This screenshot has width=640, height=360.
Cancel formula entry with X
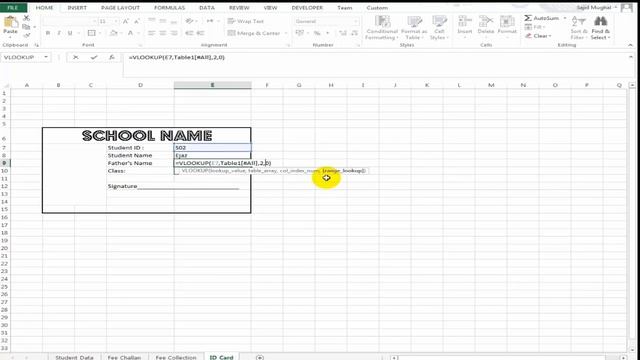coord(76,58)
